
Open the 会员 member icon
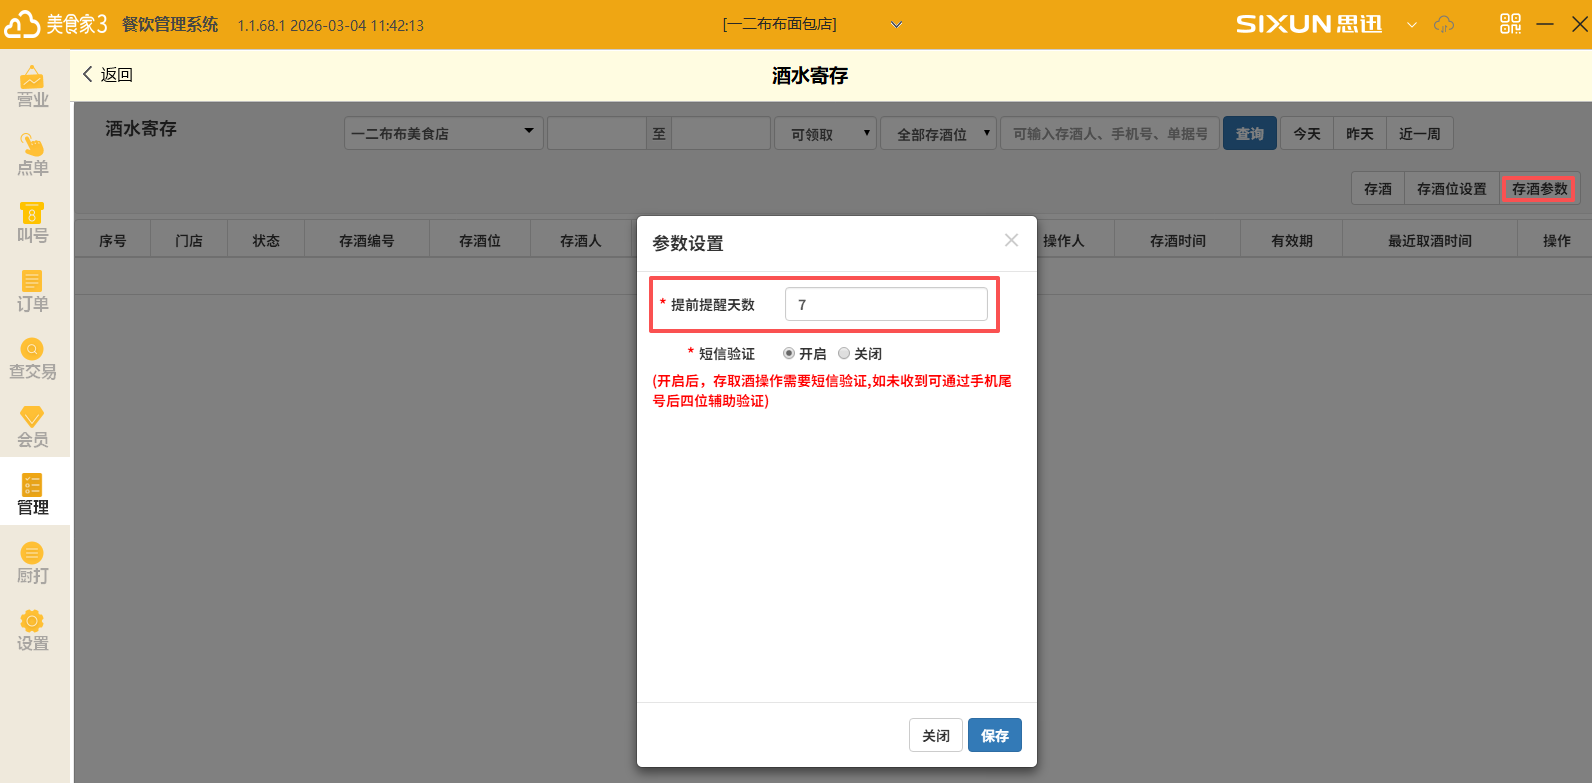click(x=33, y=426)
